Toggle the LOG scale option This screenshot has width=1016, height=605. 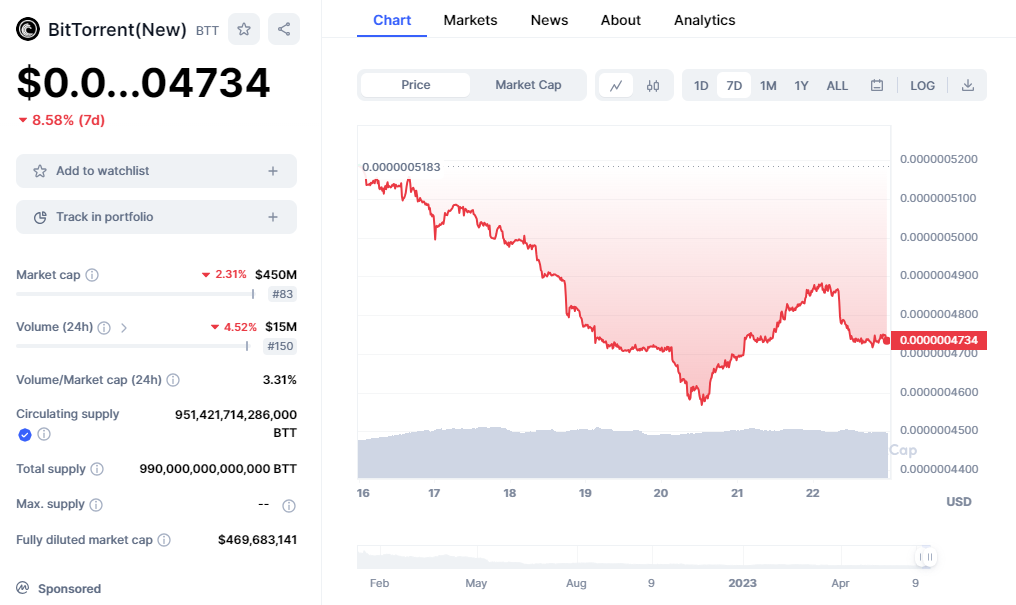[922, 86]
